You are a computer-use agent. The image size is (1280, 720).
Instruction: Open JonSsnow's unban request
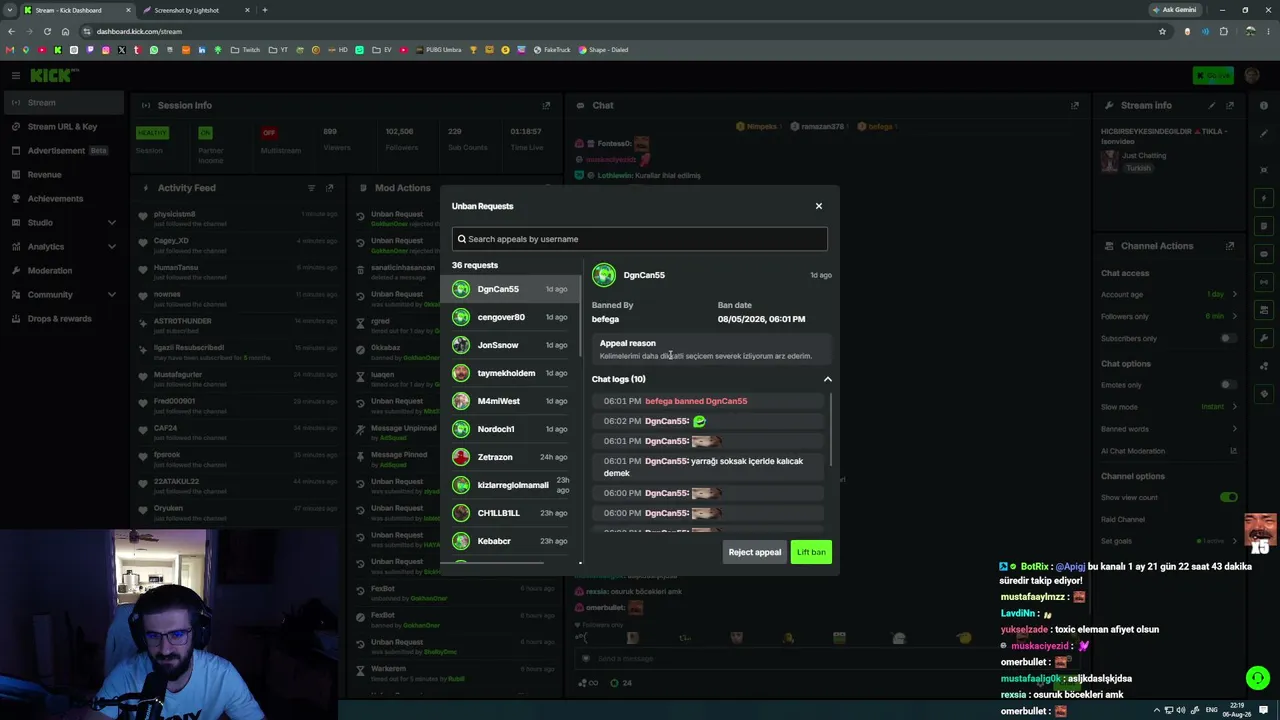510,345
